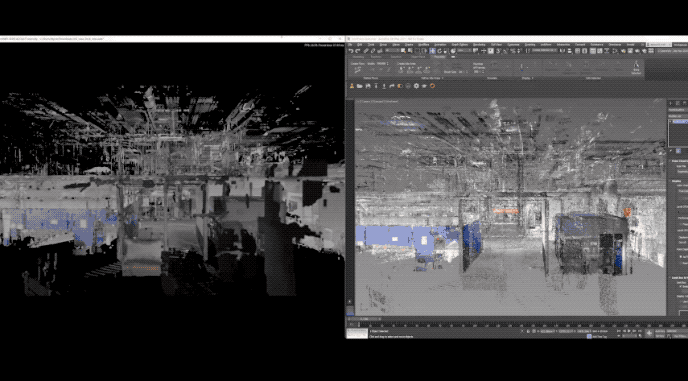This screenshot has height=381, width=688.
Task: Open the named selection sets dropdown
Action: click(544, 50)
